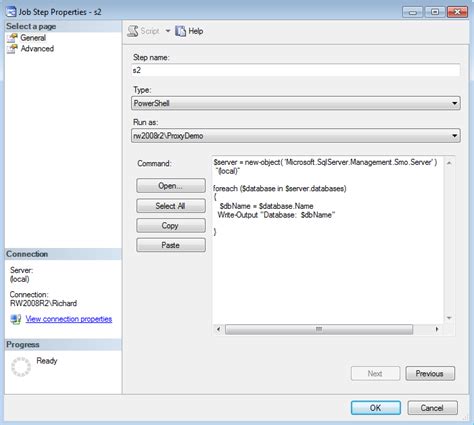Click the Job Step Properties title icon
Screen dimensions: 474x425
[x=11, y=12]
